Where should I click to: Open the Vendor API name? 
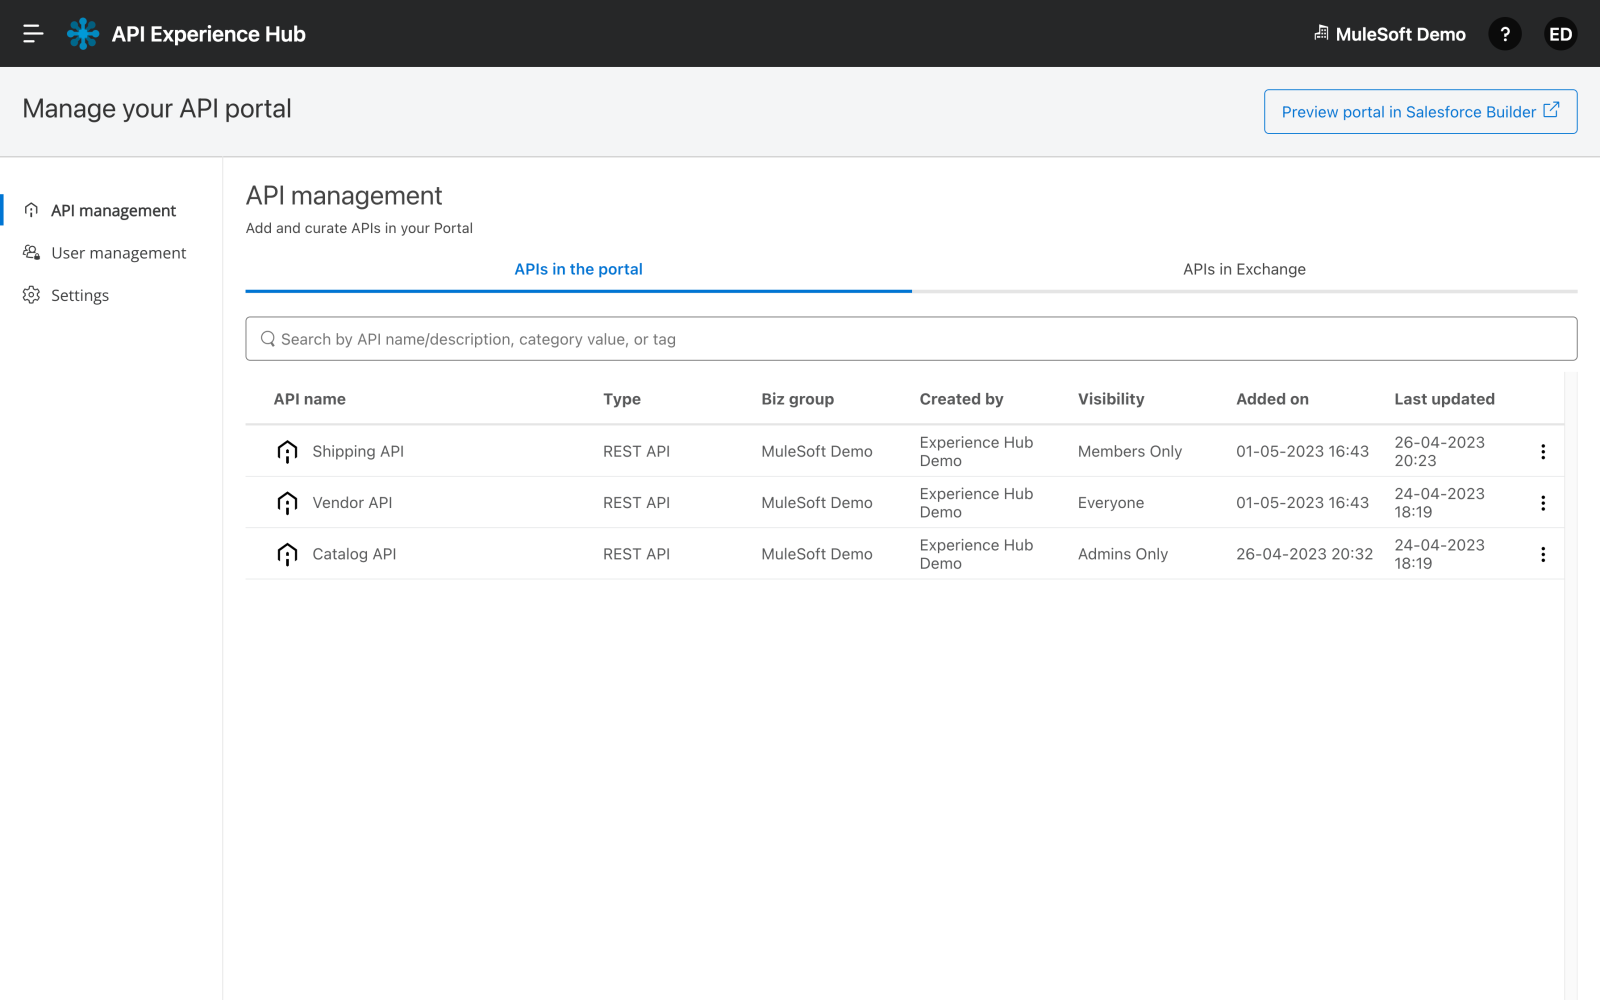[x=352, y=503]
